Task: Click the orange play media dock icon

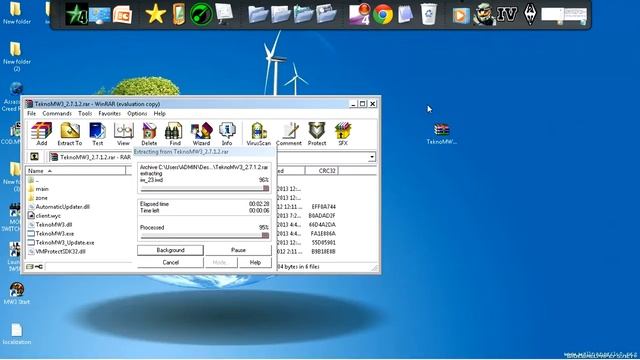Action: click(x=461, y=16)
